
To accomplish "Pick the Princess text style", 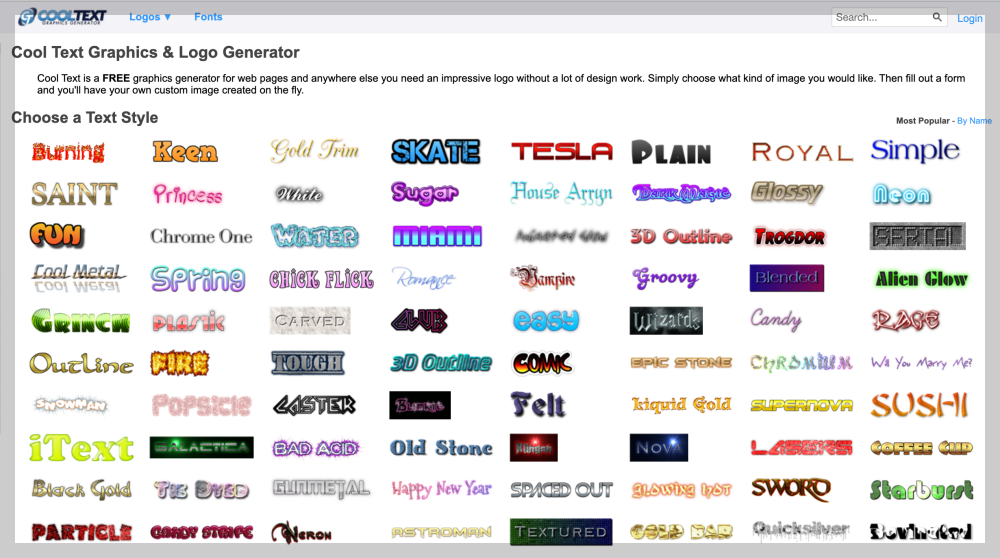I will point(188,194).
